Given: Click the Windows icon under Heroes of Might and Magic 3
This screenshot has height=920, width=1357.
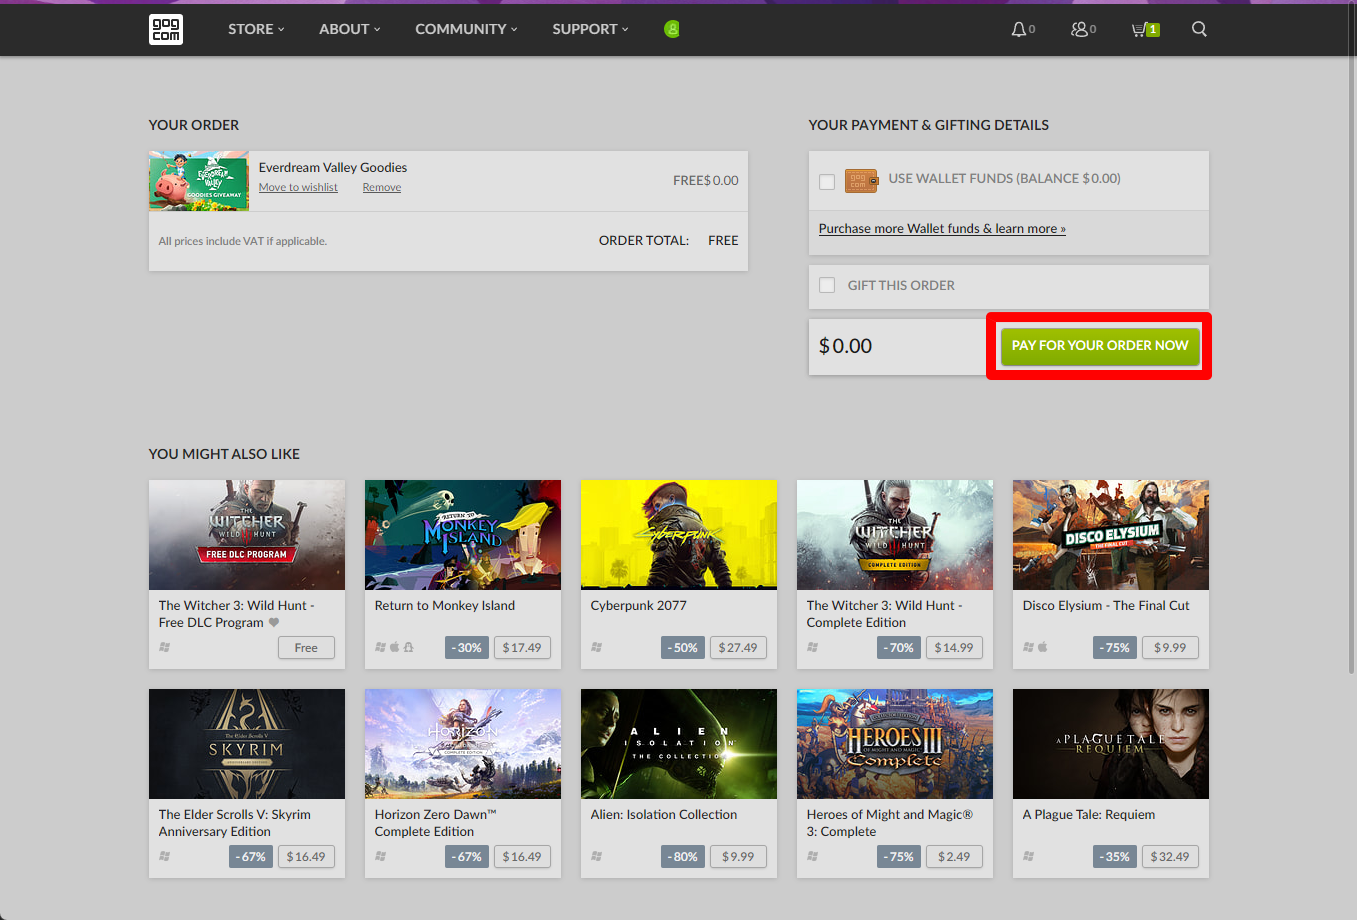Looking at the screenshot, I should pyautogui.click(x=813, y=856).
